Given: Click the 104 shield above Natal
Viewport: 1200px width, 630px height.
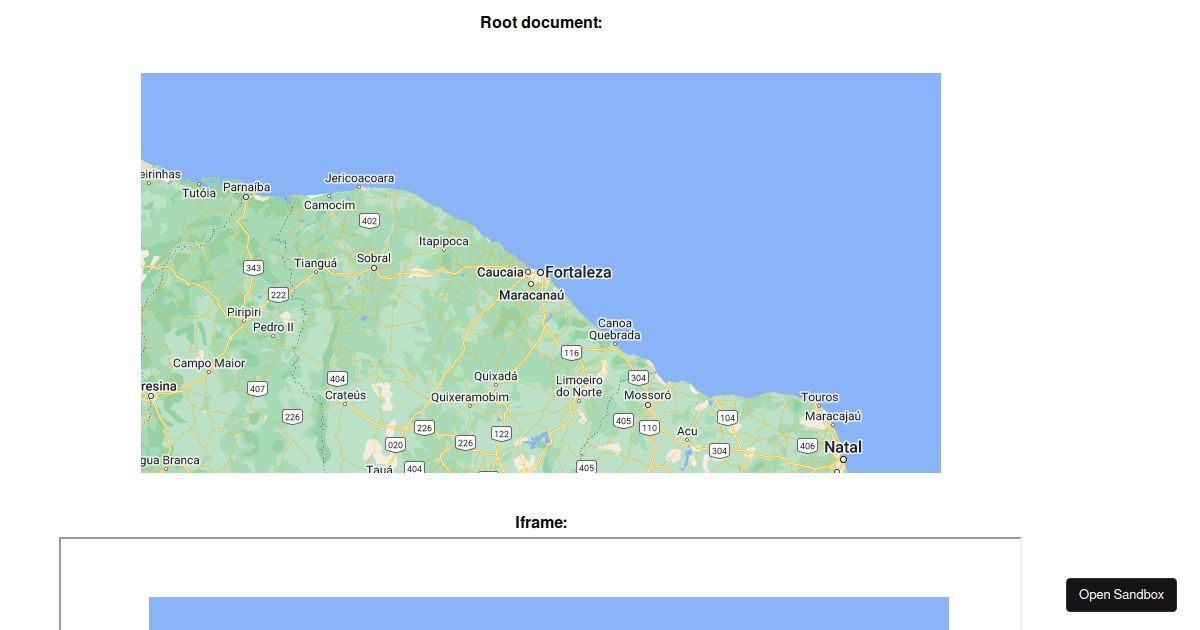Looking at the screenshot, I should [x=727, y=418].
